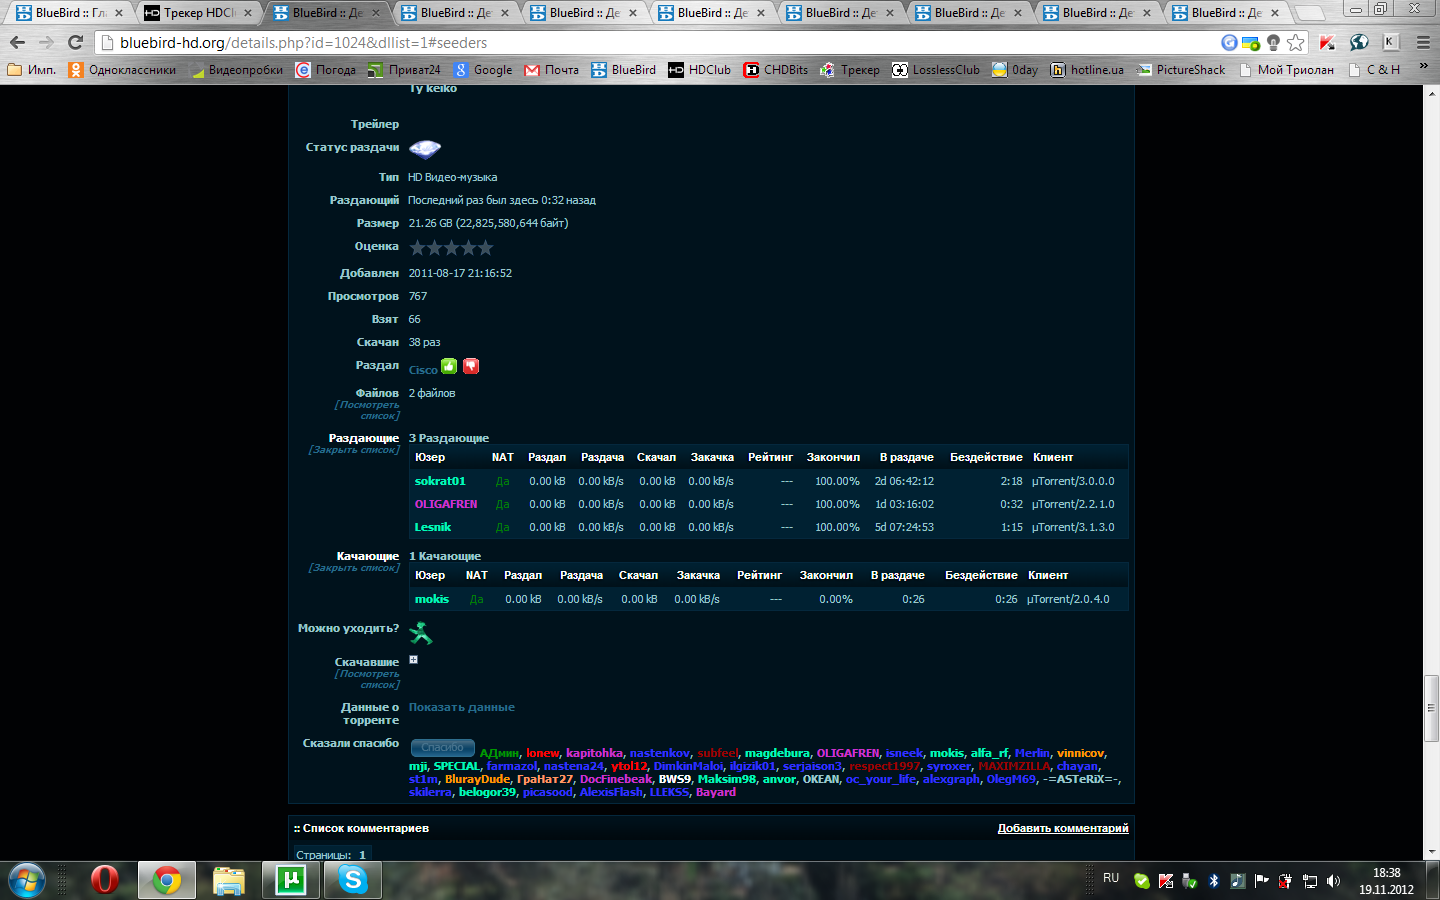The height and width of the screenshot is (900, 1440).
Task: Click the red Kaspersky extension icon
Action: (x=1327, y=42)
